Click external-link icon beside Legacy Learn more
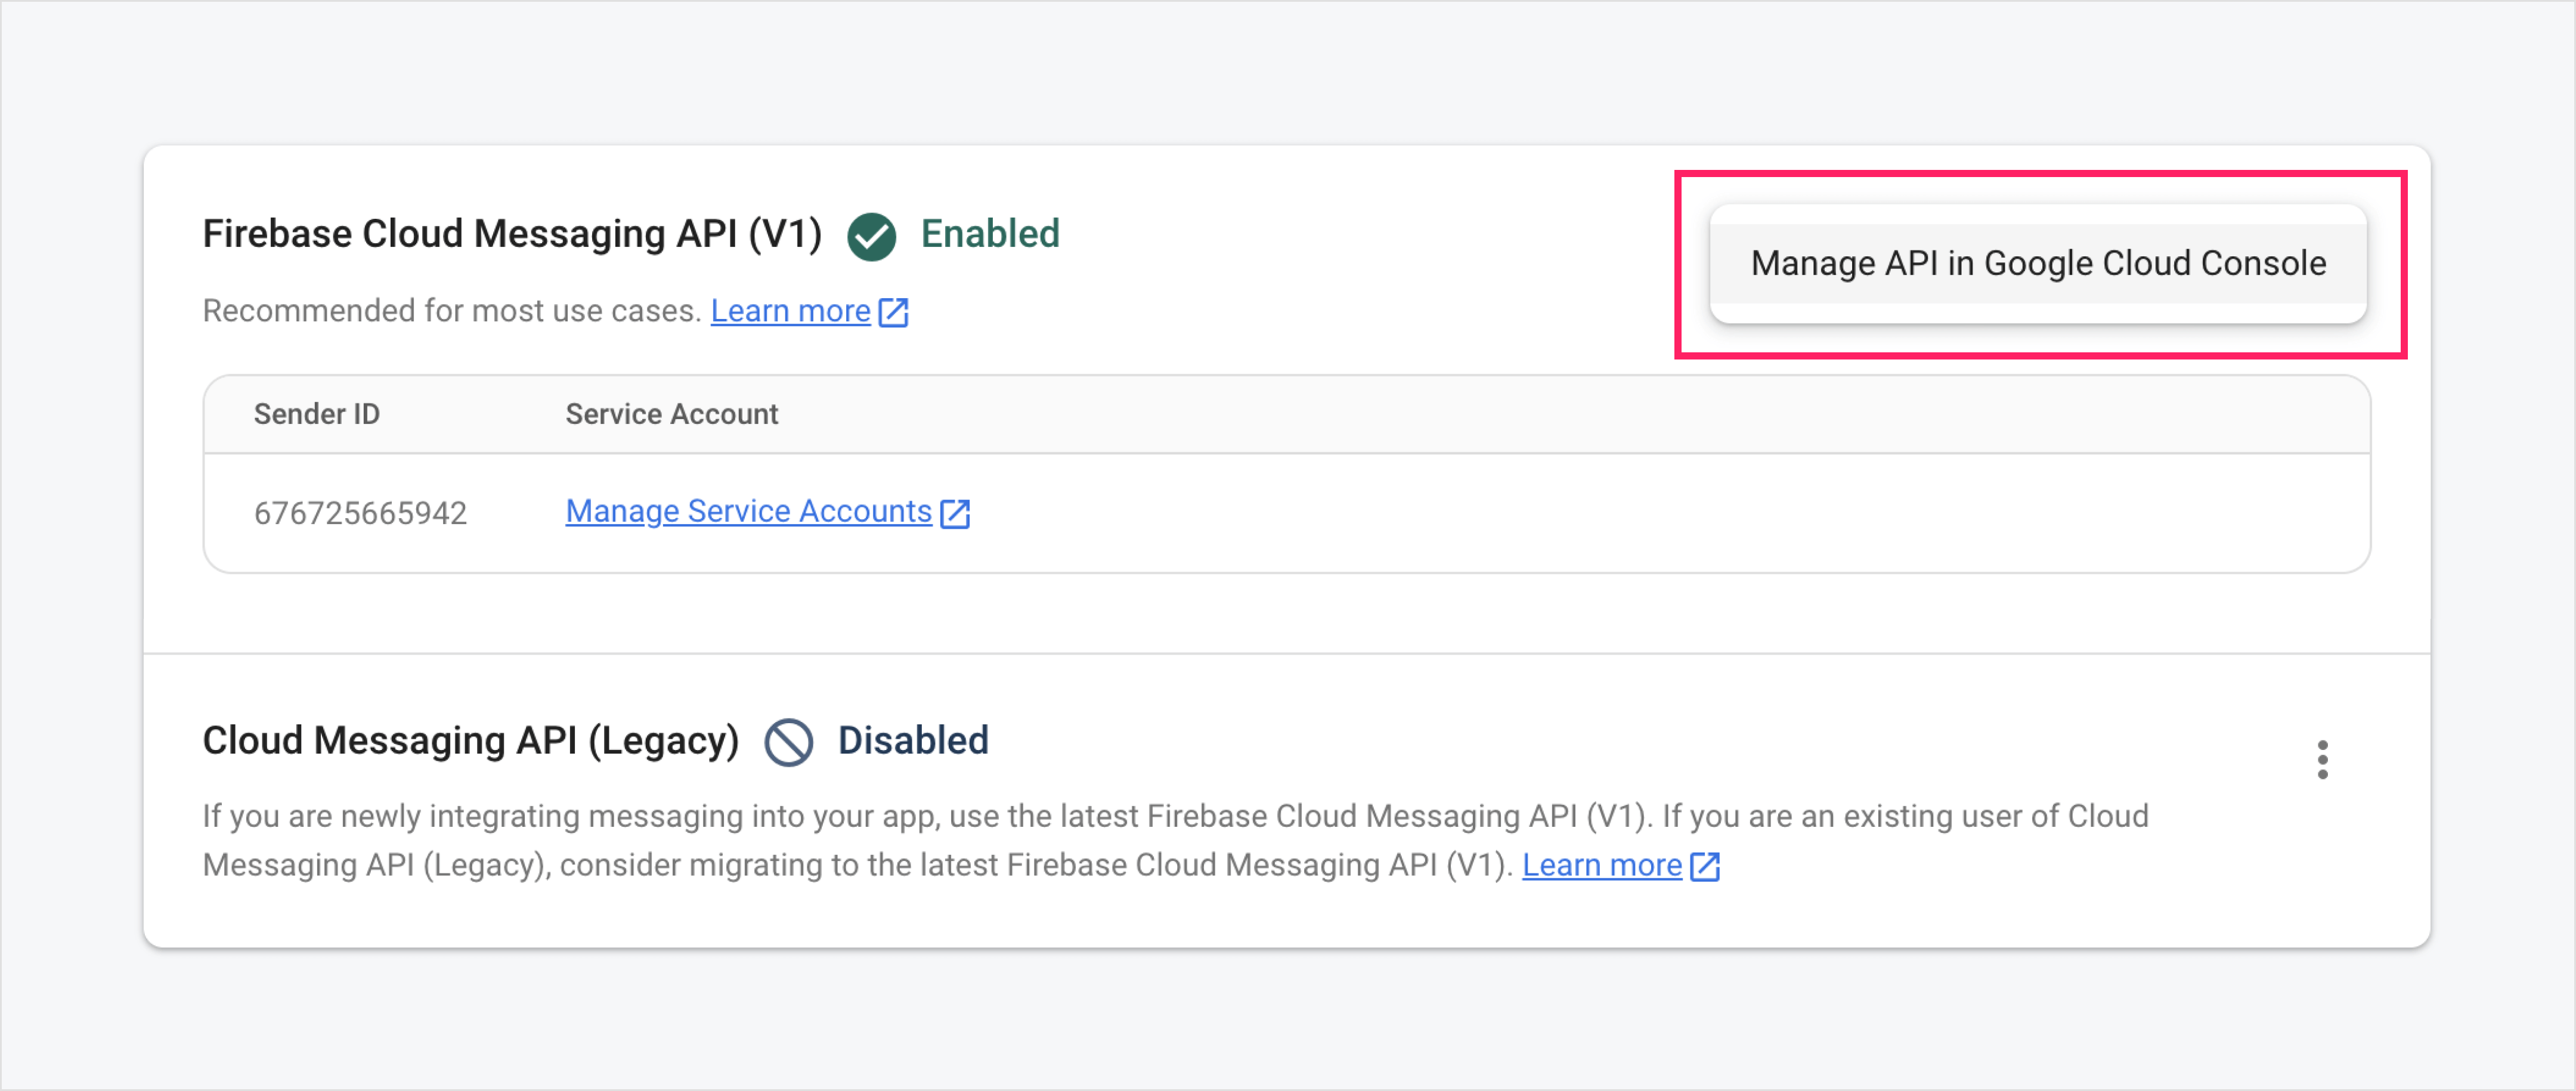 pyautogui.click(x=1705, y=866)
